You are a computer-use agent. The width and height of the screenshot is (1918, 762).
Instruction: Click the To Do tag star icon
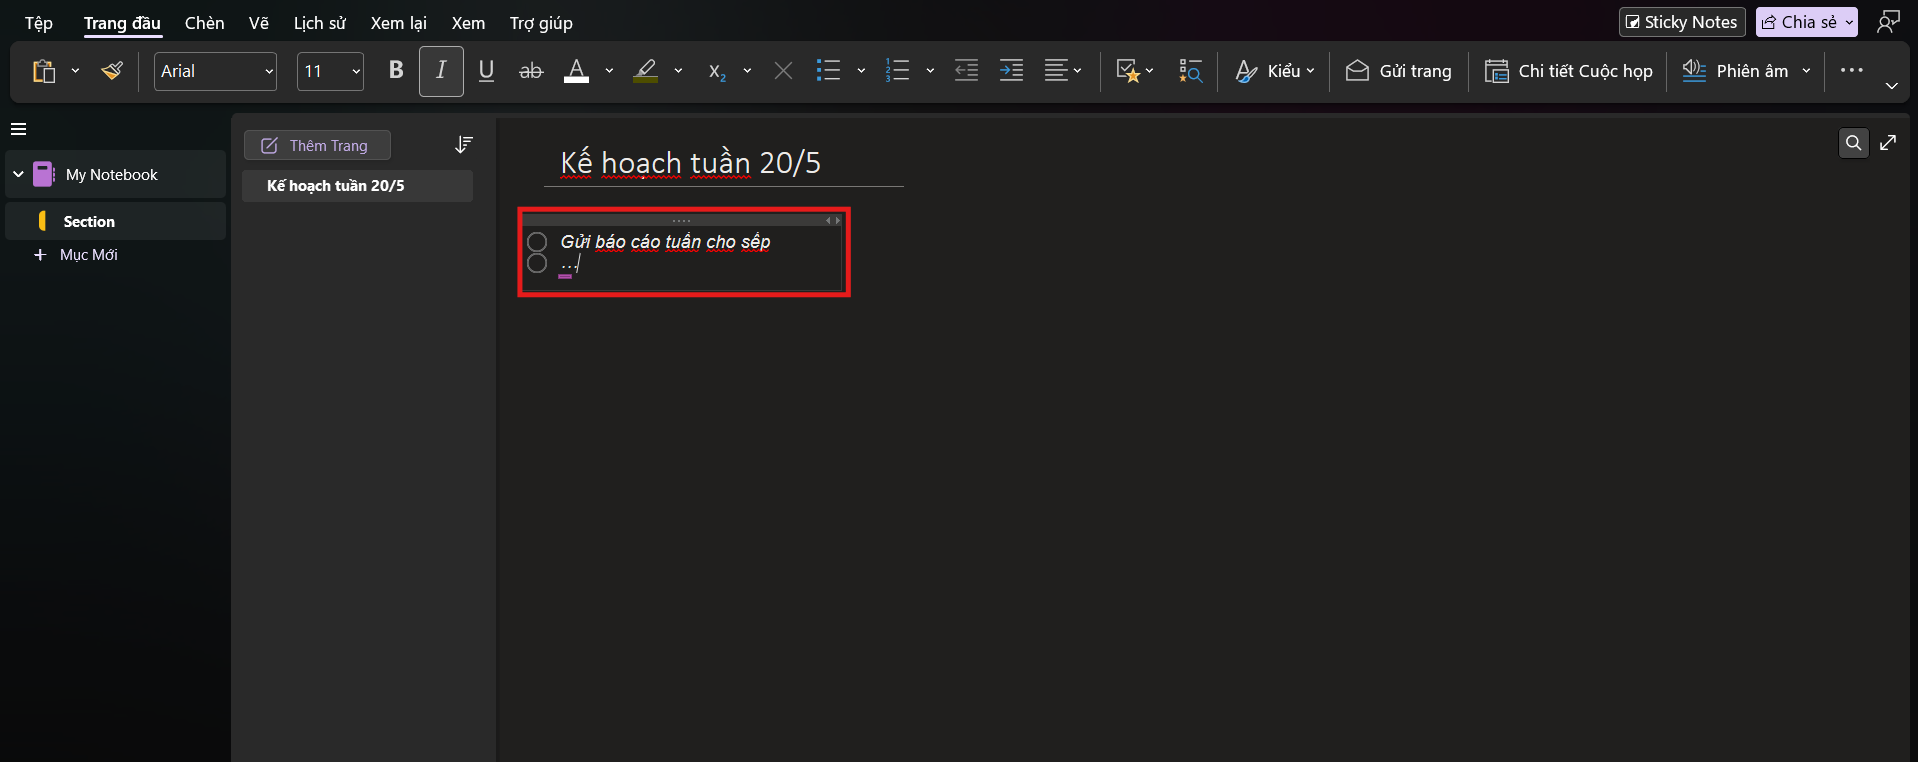coord(1128,71)
